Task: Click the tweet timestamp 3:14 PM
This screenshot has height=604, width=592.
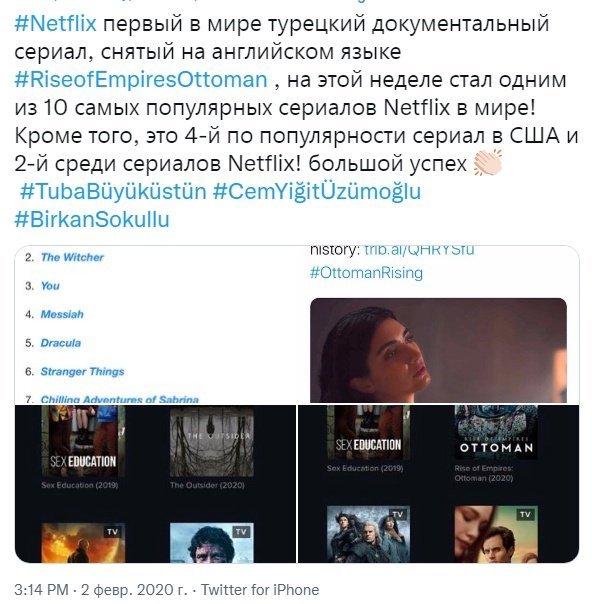Action: [42, 590]
